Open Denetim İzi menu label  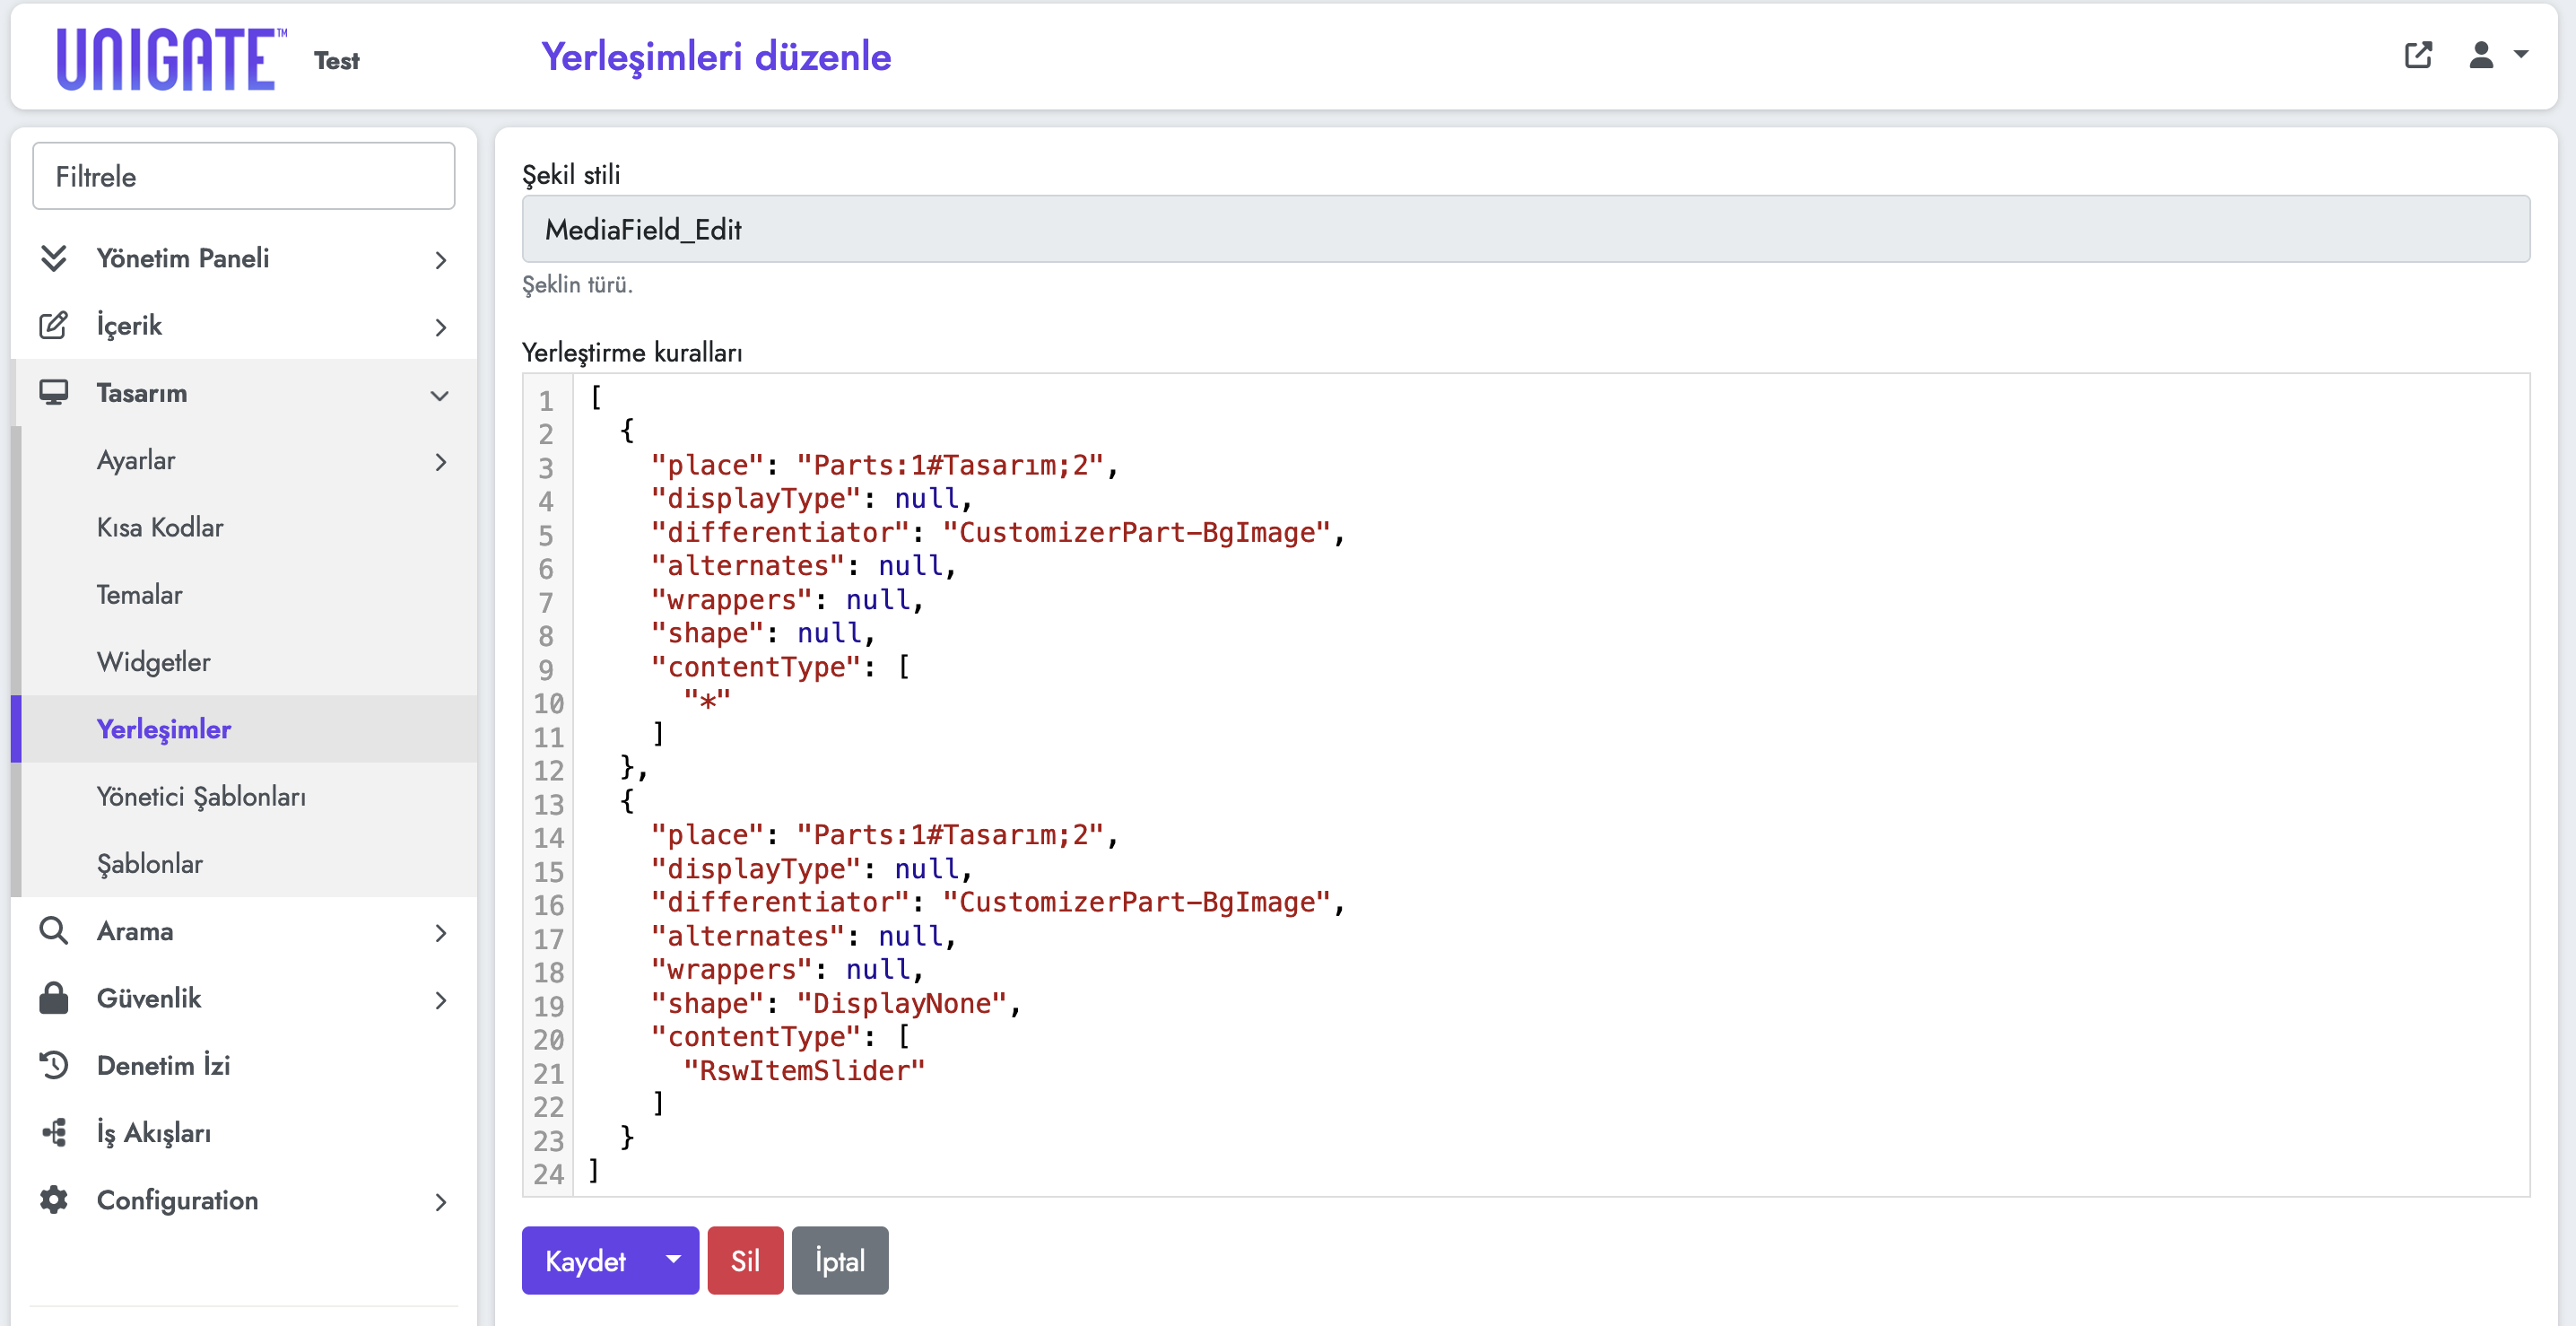163,1065
